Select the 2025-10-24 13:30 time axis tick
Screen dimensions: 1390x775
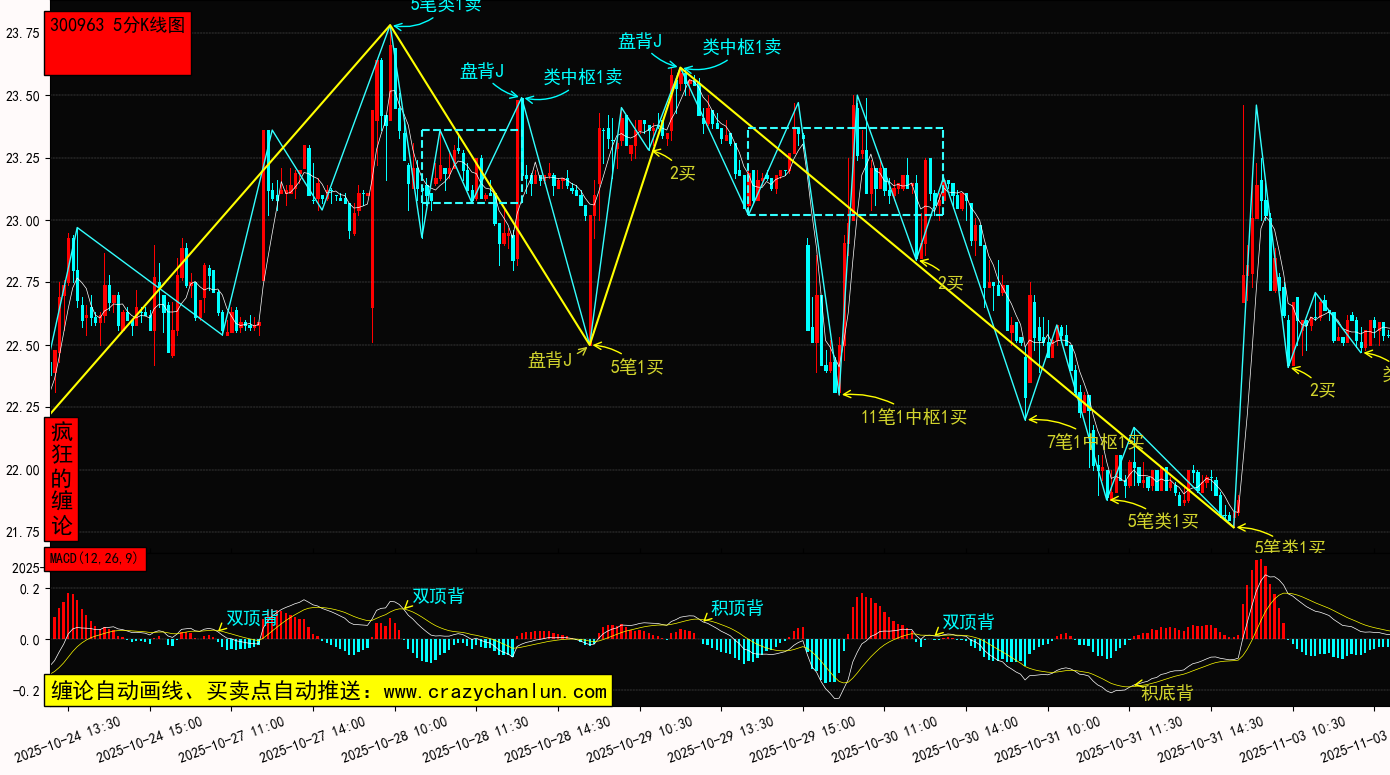click(70, 741)
